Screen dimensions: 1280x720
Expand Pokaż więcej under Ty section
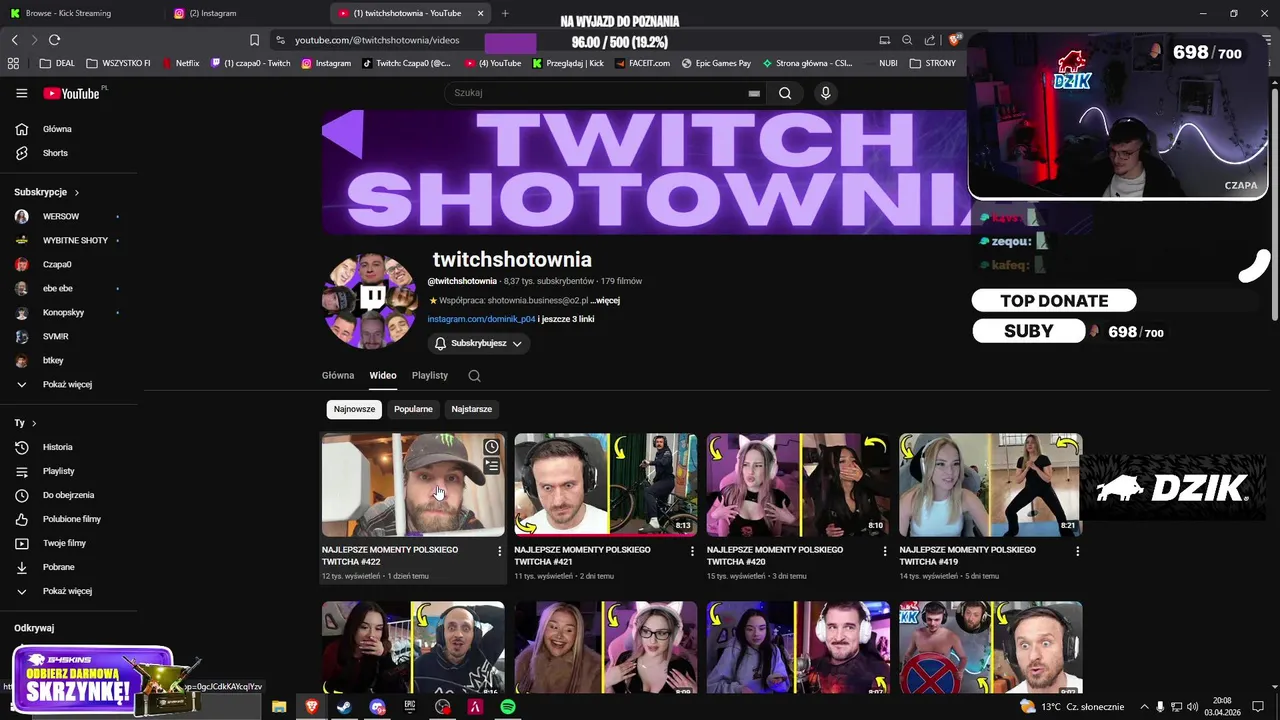pyautogui.click(x=67, y=591)
